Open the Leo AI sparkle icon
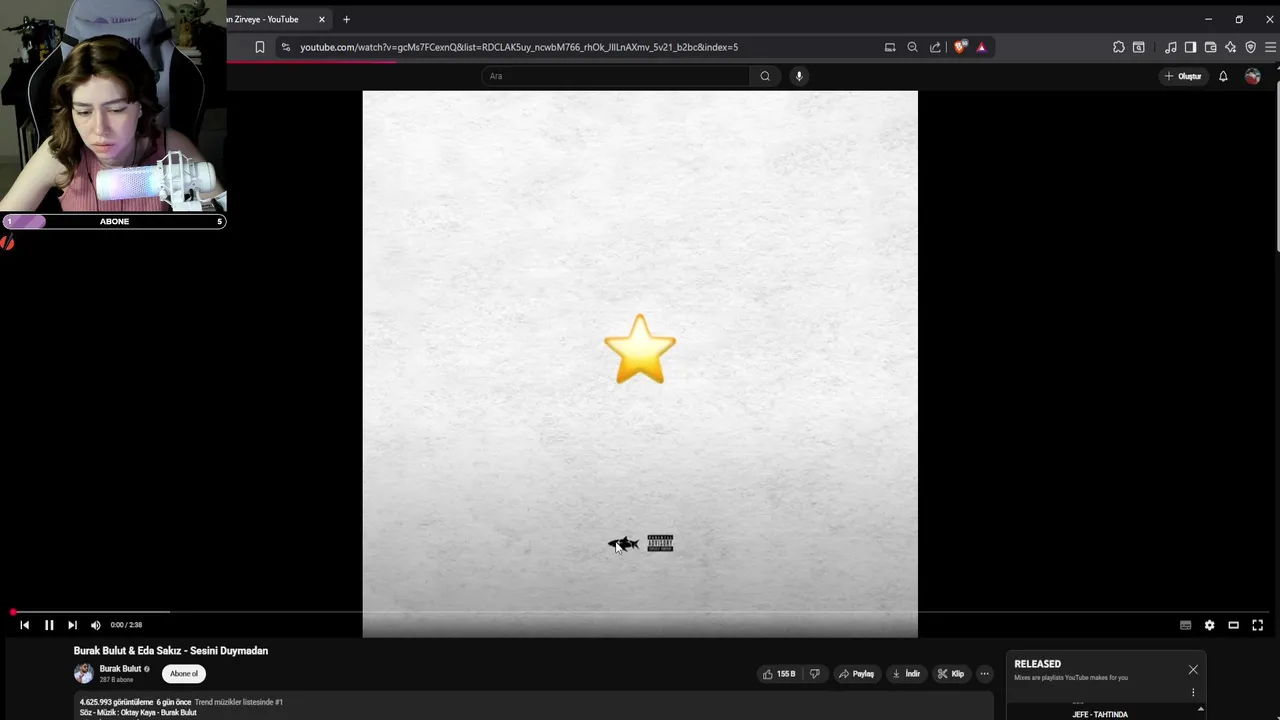 click(x=1230, y=47)
